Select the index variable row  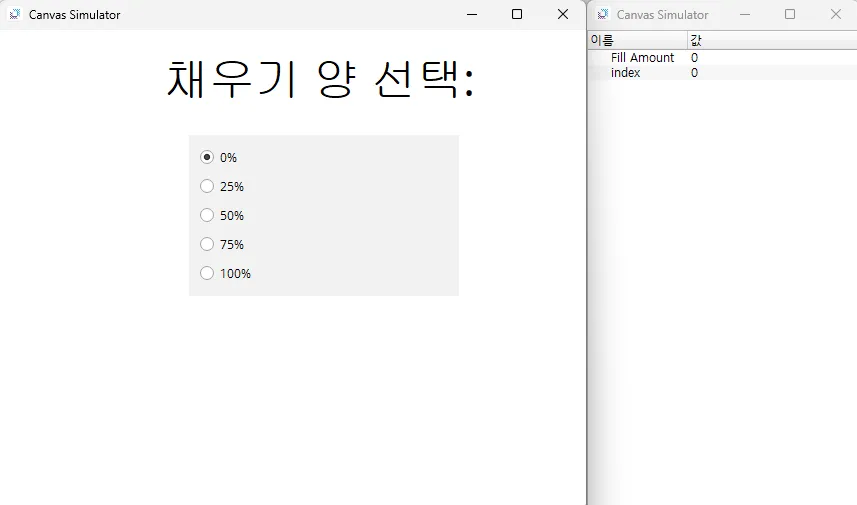(626, 73)
